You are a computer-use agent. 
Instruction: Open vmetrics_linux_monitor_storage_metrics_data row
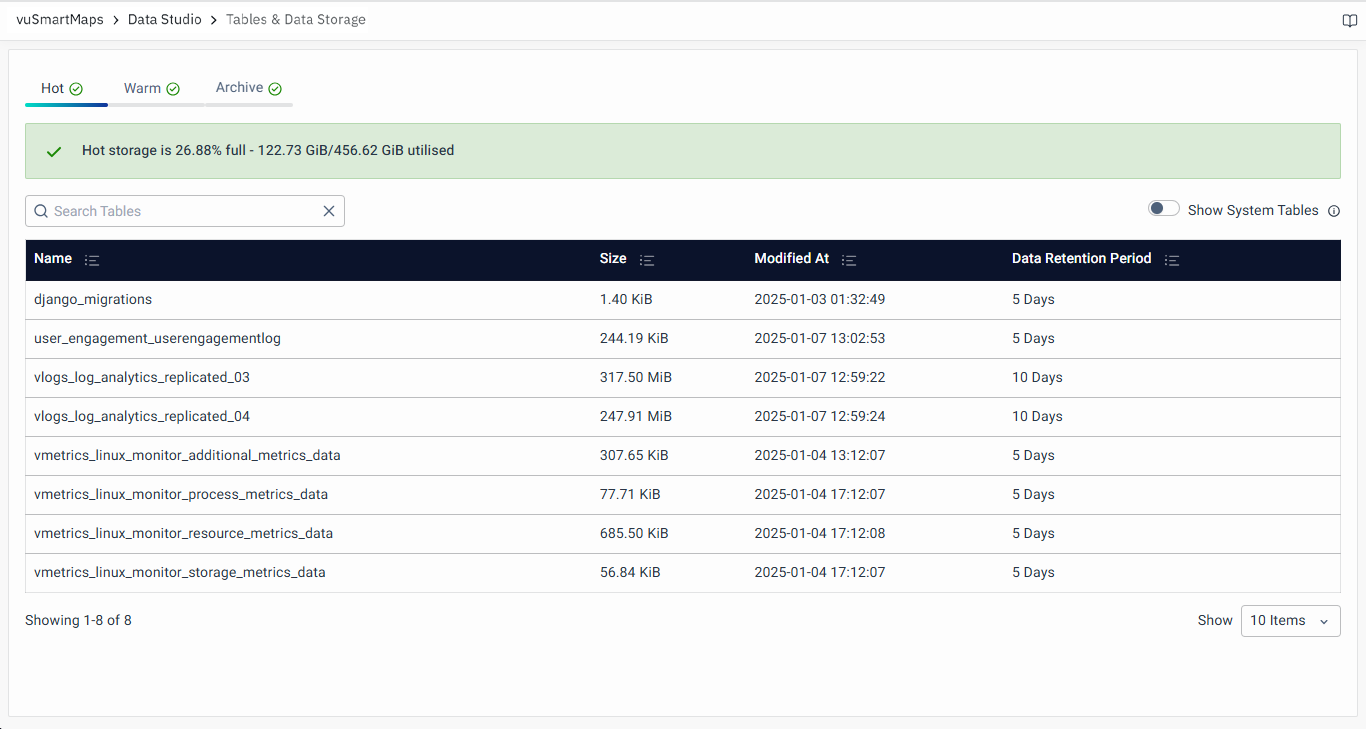coord(180,573)
